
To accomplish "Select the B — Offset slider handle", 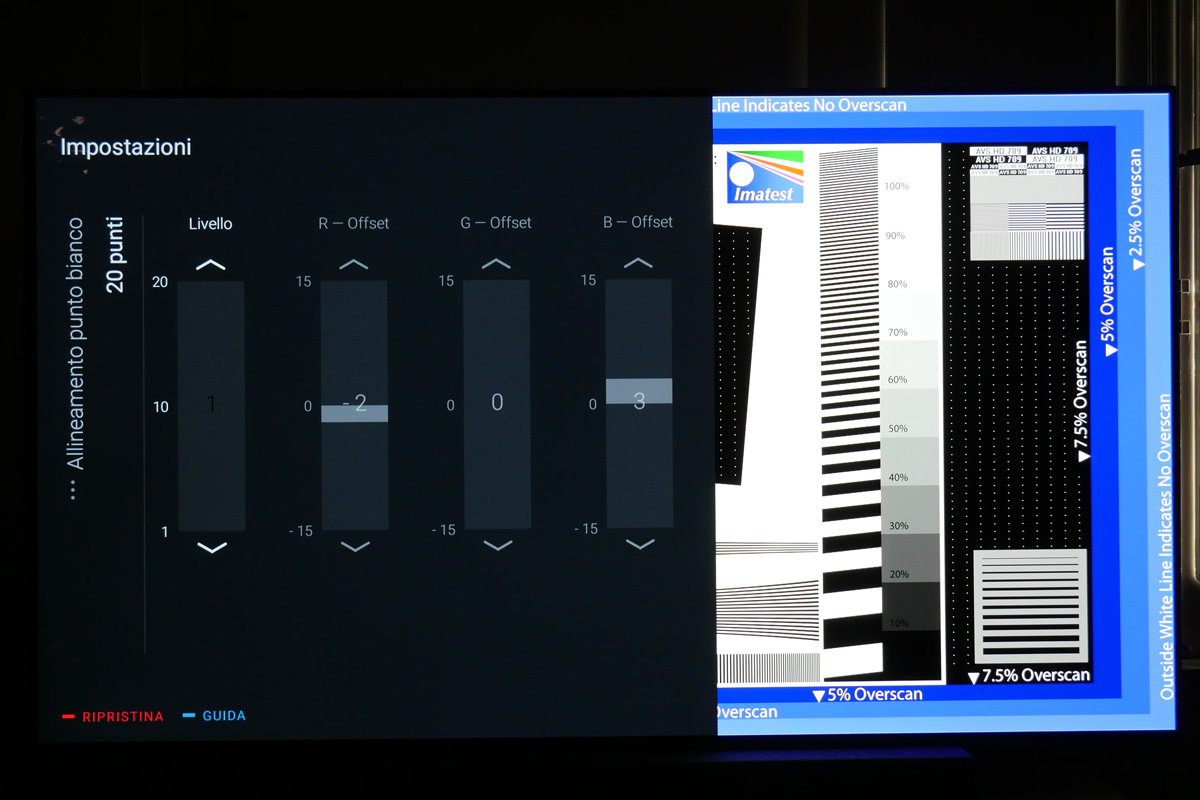I will (x=639, y=391).
